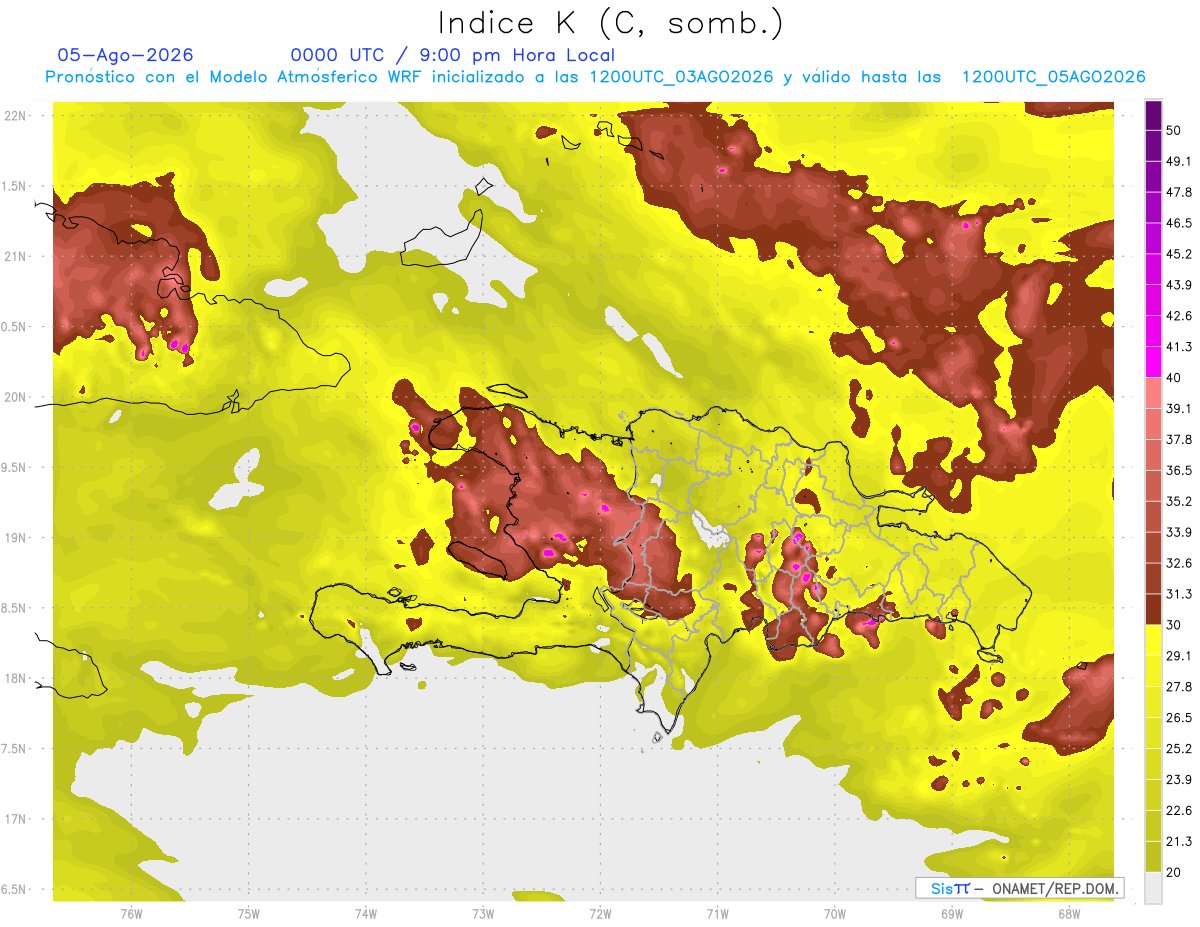
Task: Click the '73W' longitude axis label
Action: 483,914
